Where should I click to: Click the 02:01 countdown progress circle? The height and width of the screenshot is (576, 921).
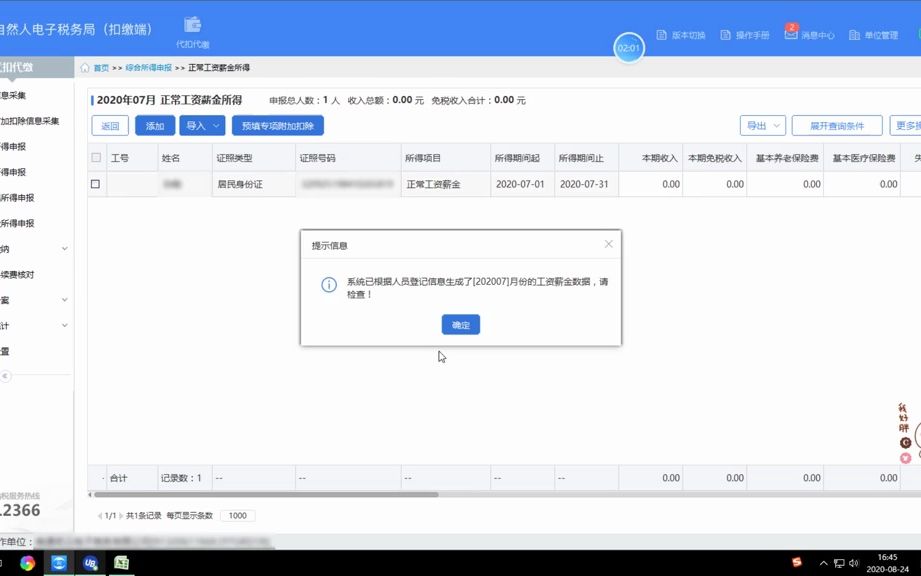(x=629, y=46)
